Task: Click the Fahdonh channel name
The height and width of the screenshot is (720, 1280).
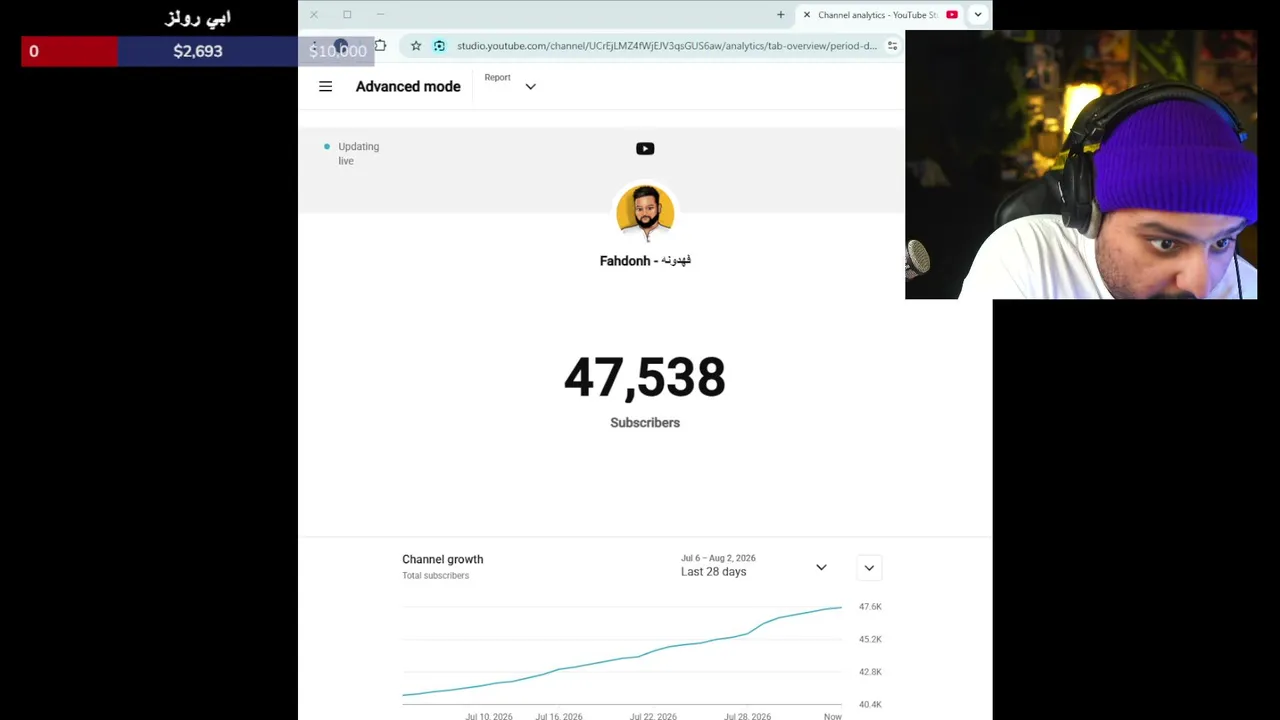Action: pyautogui.click(x=645, y=261)
